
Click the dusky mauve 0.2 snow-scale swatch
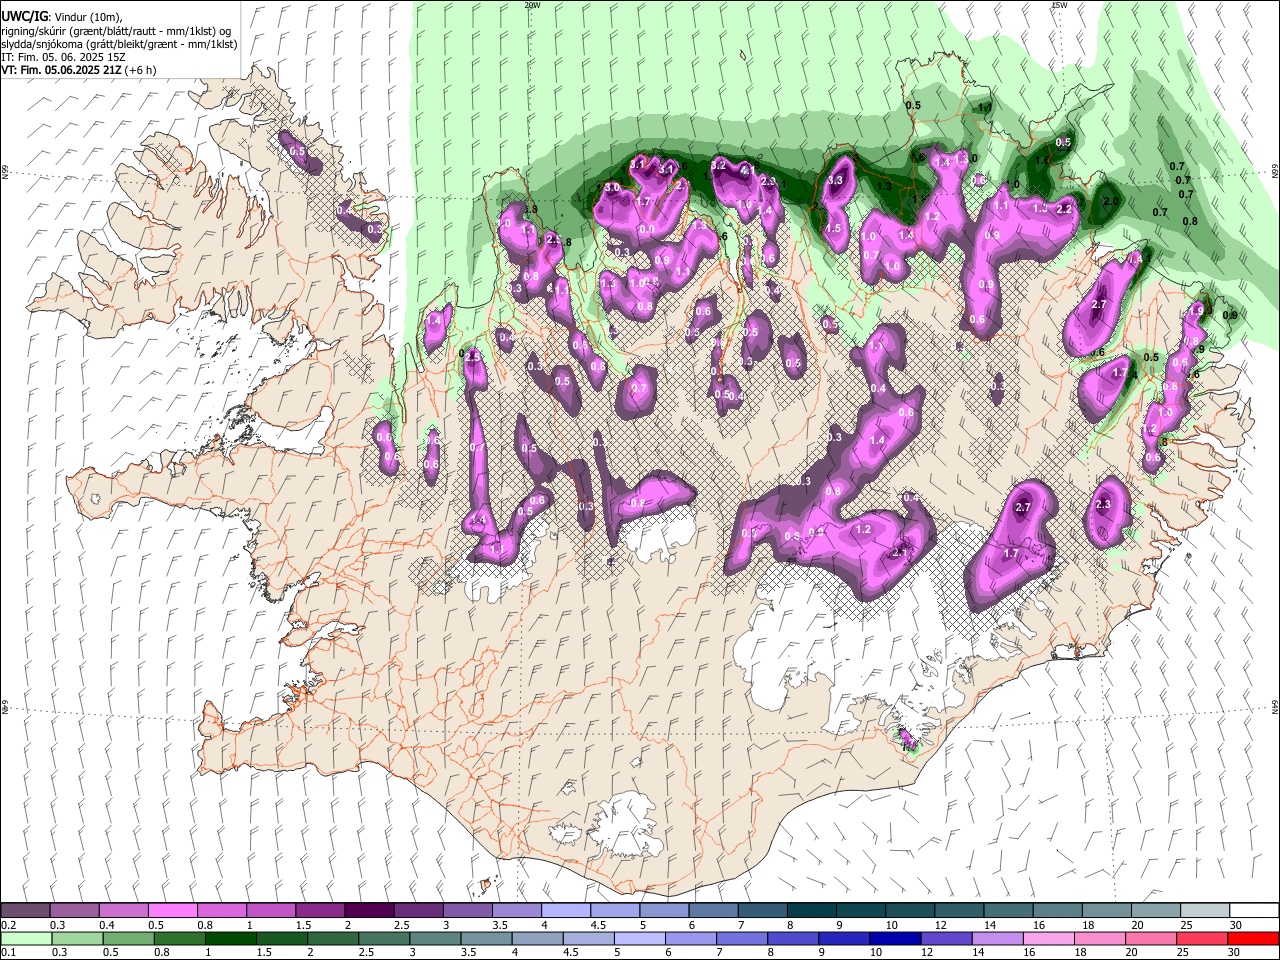tap(25, 911)
